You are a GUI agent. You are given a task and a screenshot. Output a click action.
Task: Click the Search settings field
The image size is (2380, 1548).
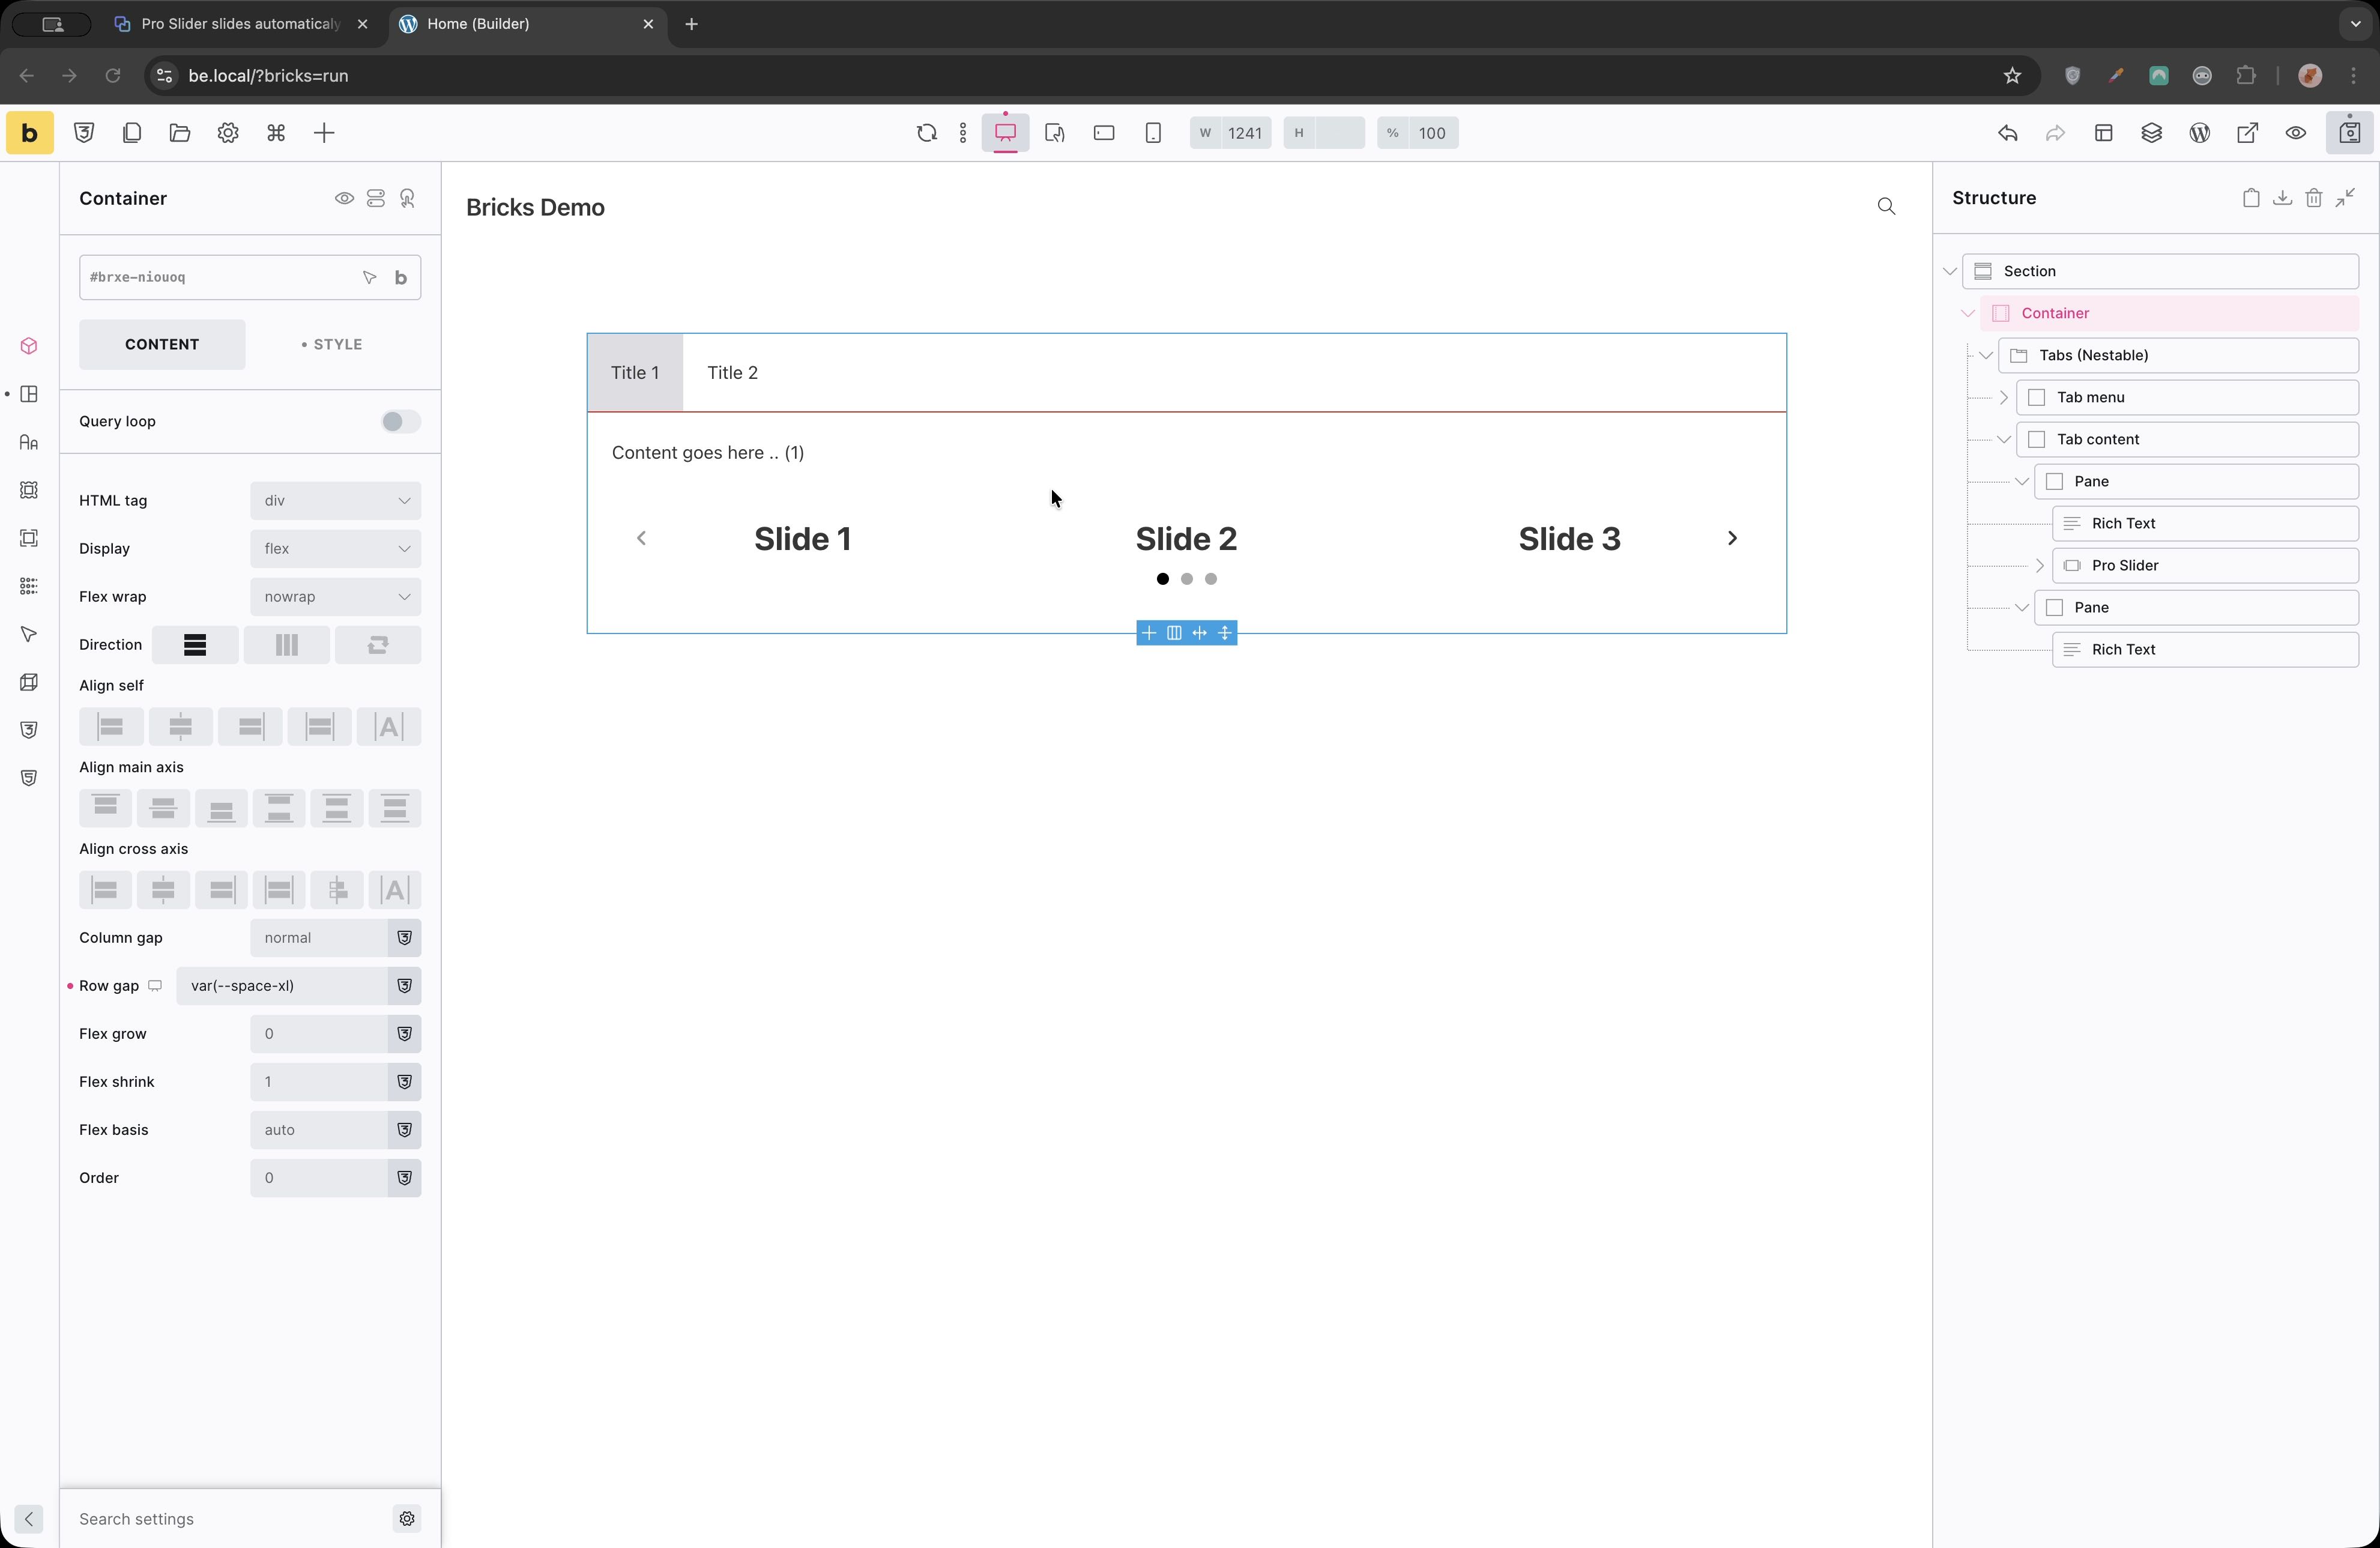pos(232,1519)
